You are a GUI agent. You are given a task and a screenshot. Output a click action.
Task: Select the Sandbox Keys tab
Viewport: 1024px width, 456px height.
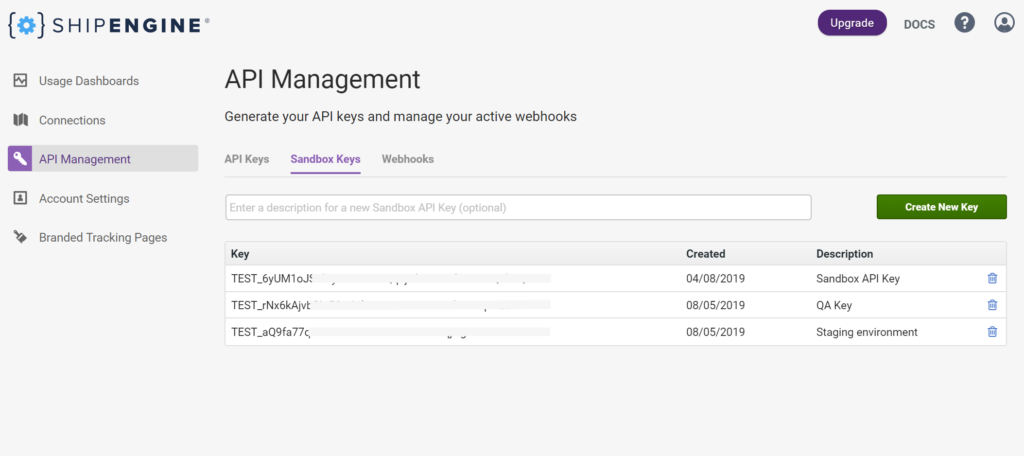click(x=325, y=159)
